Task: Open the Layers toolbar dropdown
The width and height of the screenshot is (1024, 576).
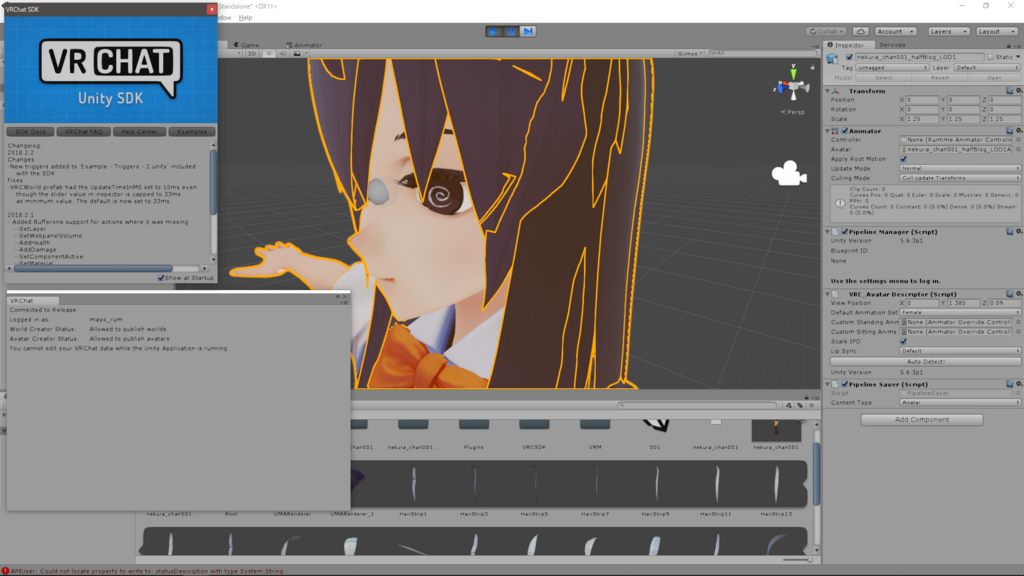Action: pos(948,31)
